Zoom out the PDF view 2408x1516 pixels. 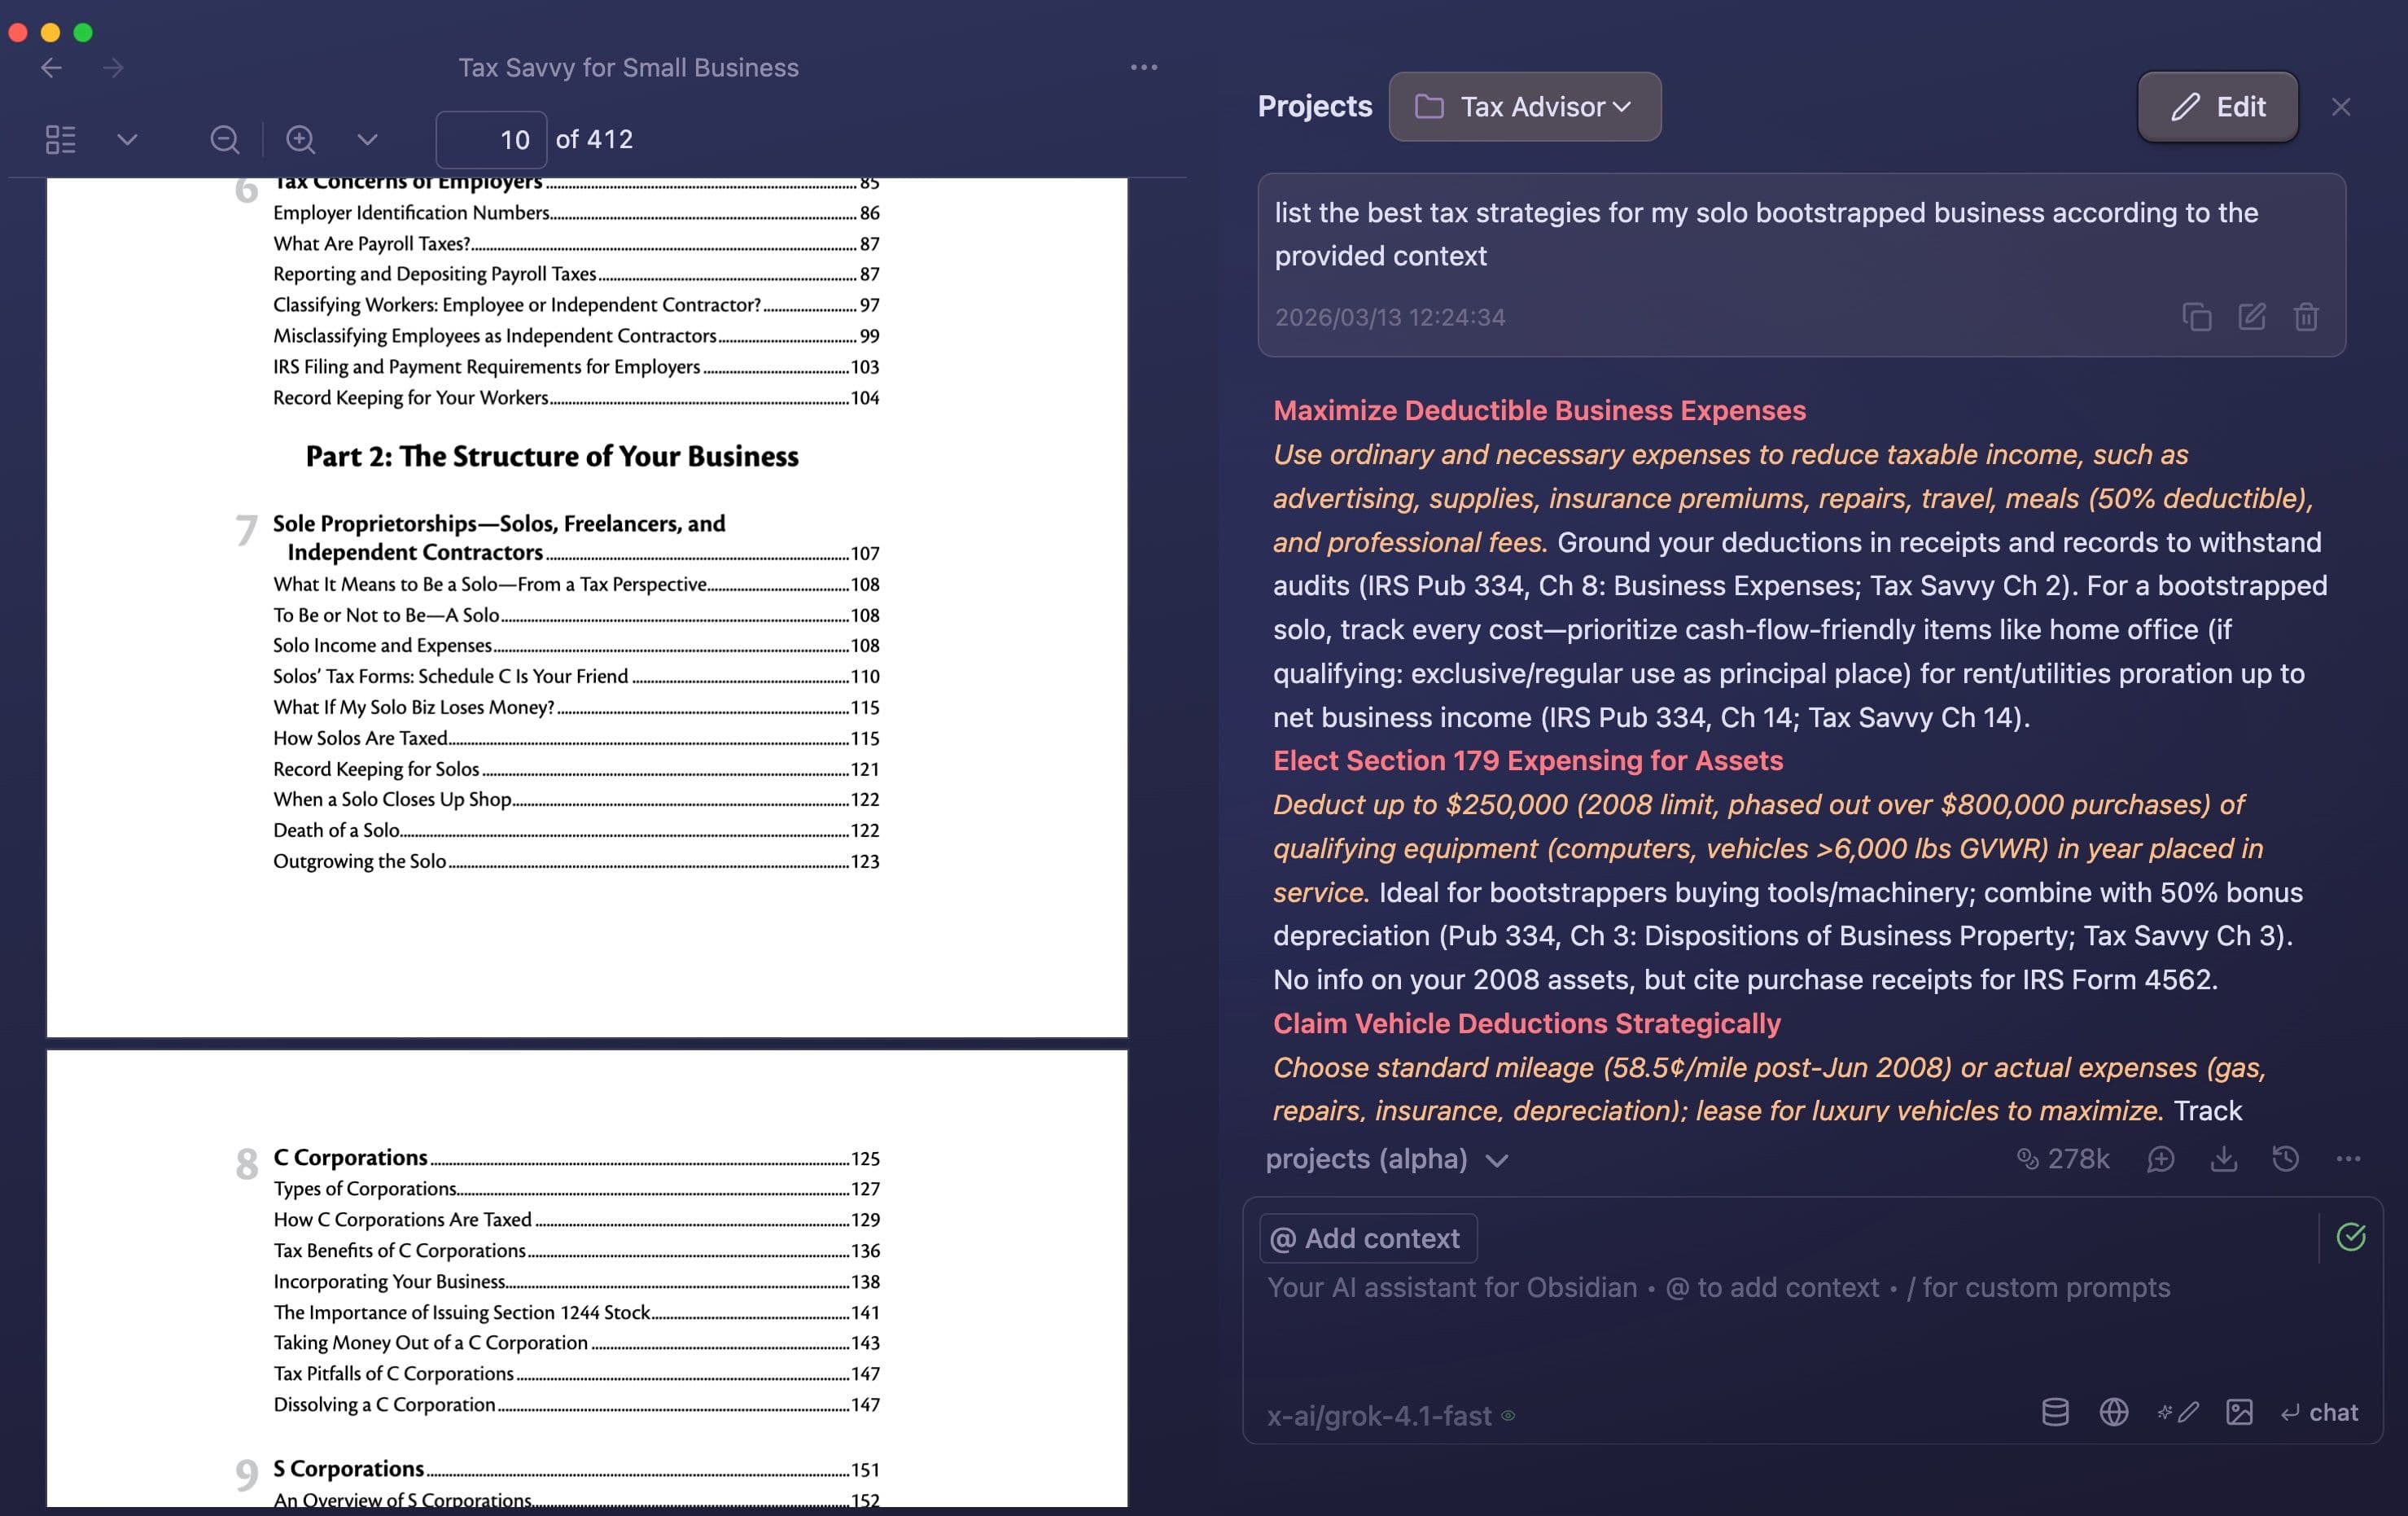pos(225,139)
